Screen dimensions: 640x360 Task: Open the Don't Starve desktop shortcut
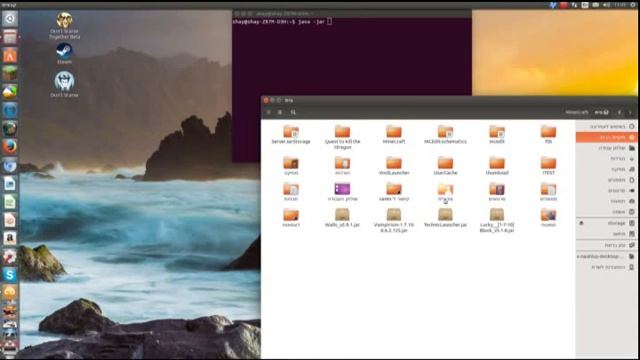tap(64, 84)
